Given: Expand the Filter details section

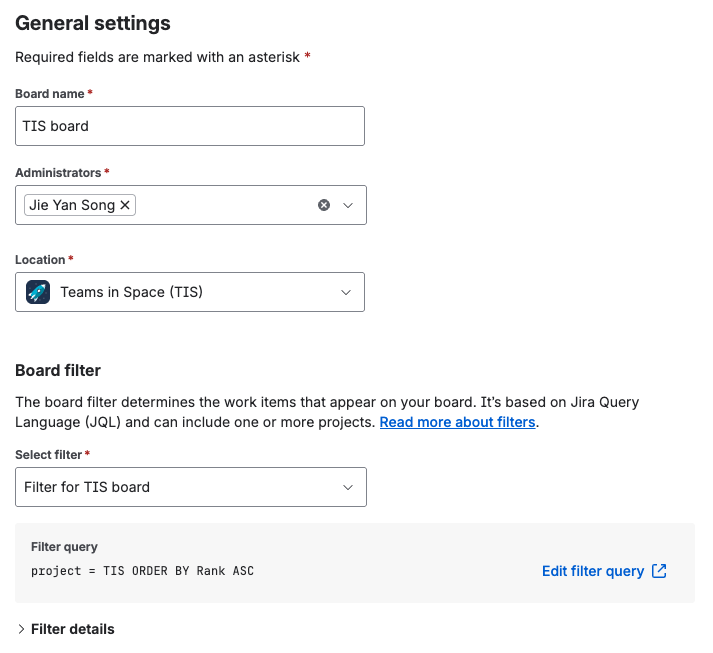Looking at the screenshot, I should coord(21,629).
